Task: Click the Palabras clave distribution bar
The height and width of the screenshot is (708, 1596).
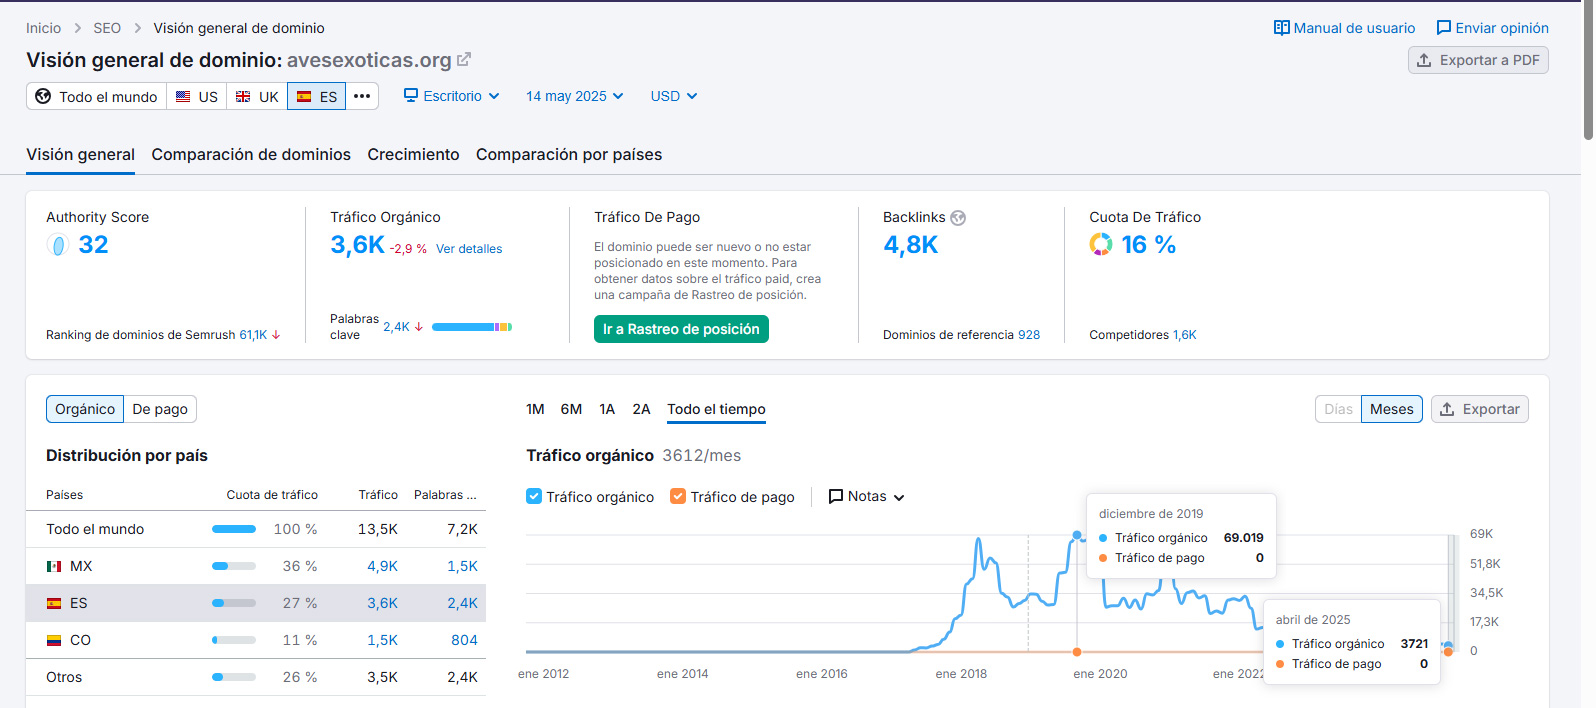Action: pyautogui.click(x=472, y=327)
